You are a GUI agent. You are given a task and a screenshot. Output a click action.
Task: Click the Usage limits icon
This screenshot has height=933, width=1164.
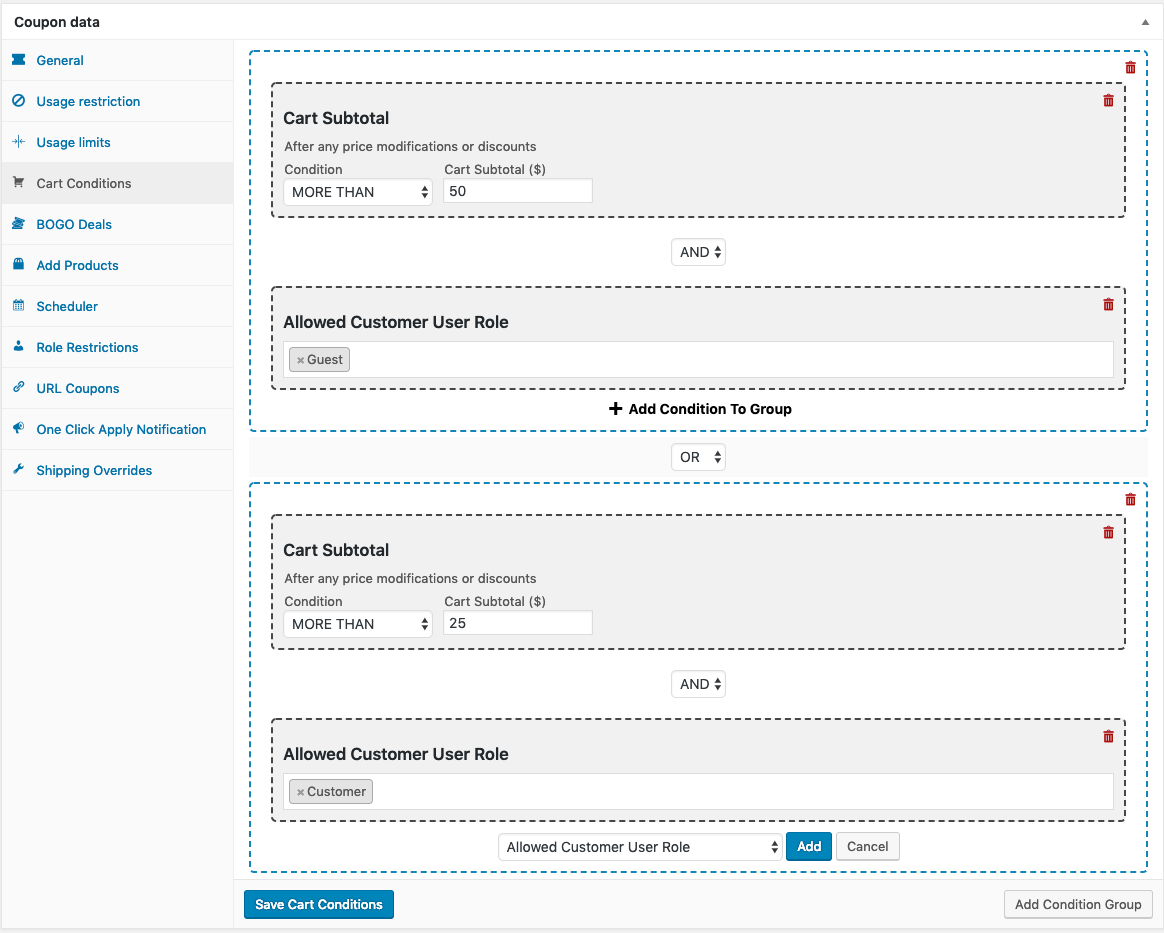point(19,141)
